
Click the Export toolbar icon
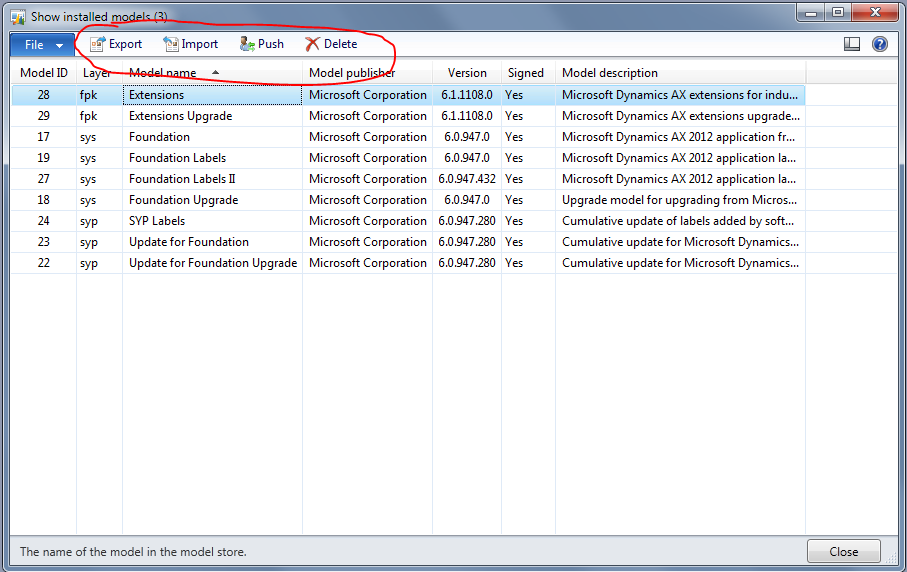(x=97, y=44)
